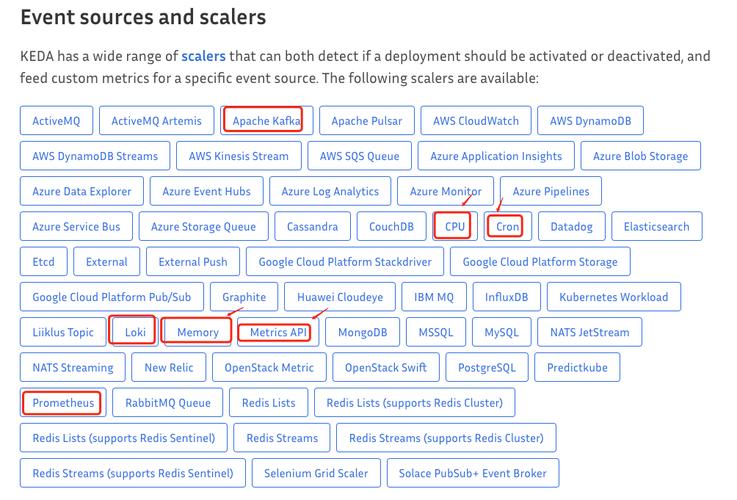The width and height of the screenshot is (737, 500).
Task: Open the Selenium Grid Scaler
Action: pyautogui.click(x=316, y=473)
